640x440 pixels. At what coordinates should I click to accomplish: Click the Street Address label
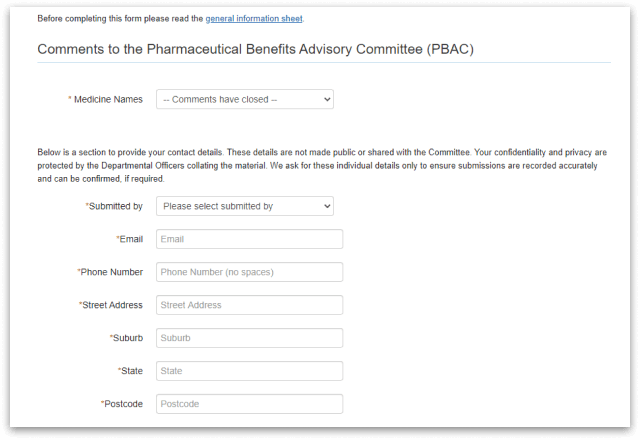click(x=112, y=305)
